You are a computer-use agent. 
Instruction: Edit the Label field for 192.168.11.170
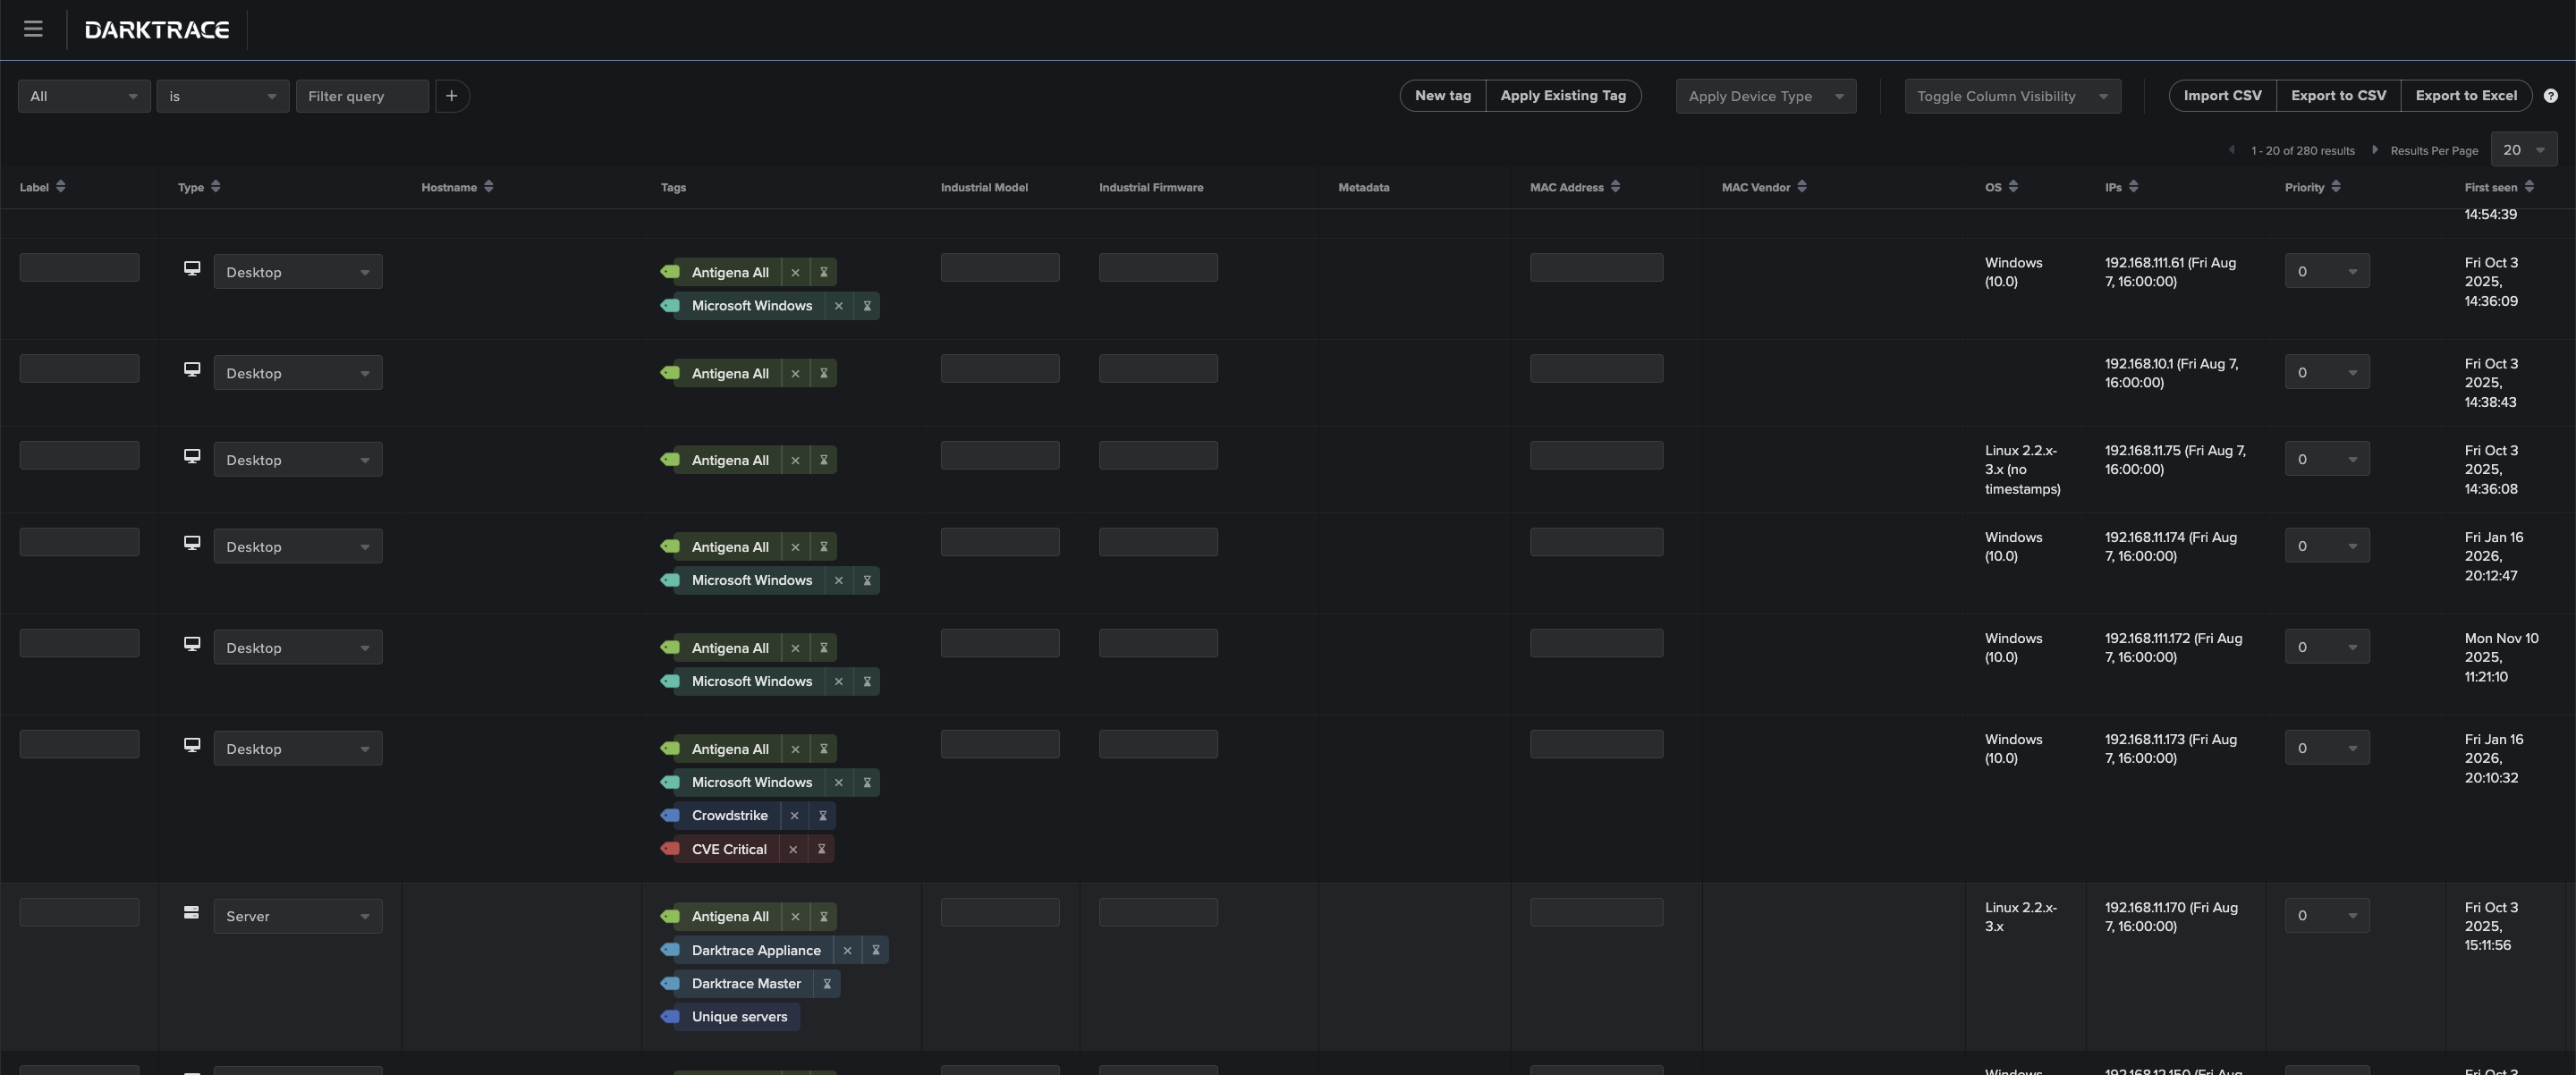click(79, 912)
